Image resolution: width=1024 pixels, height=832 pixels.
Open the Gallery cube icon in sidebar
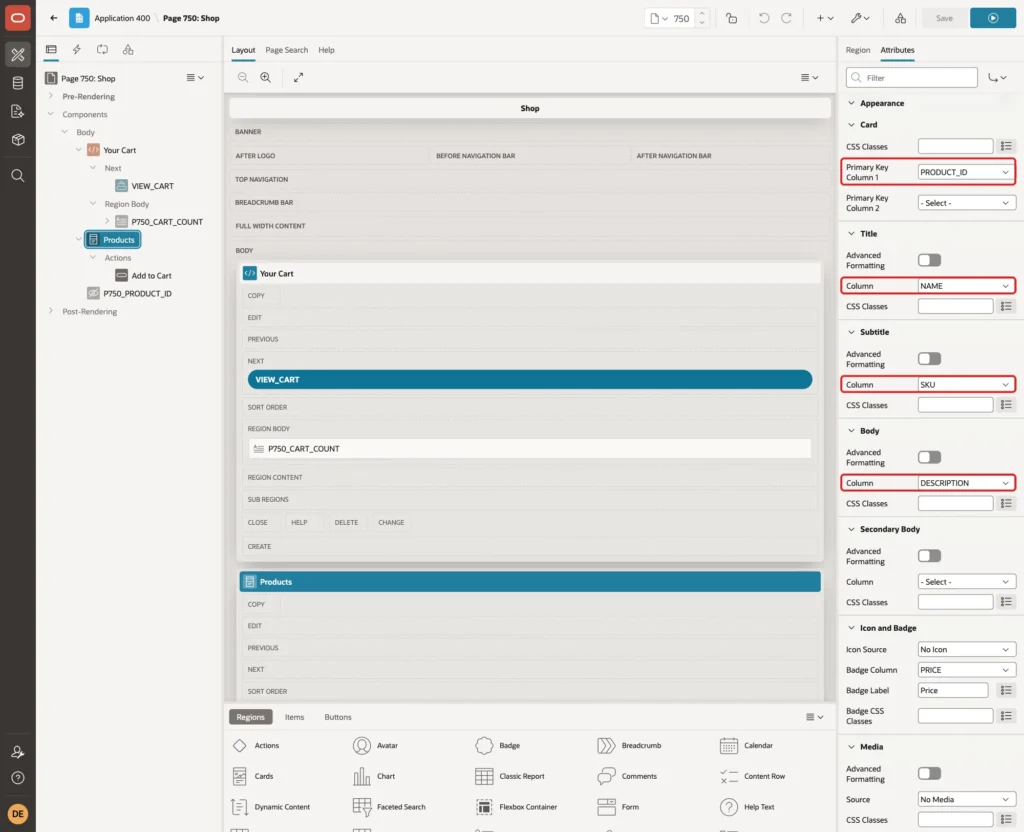tap(18, 139)
